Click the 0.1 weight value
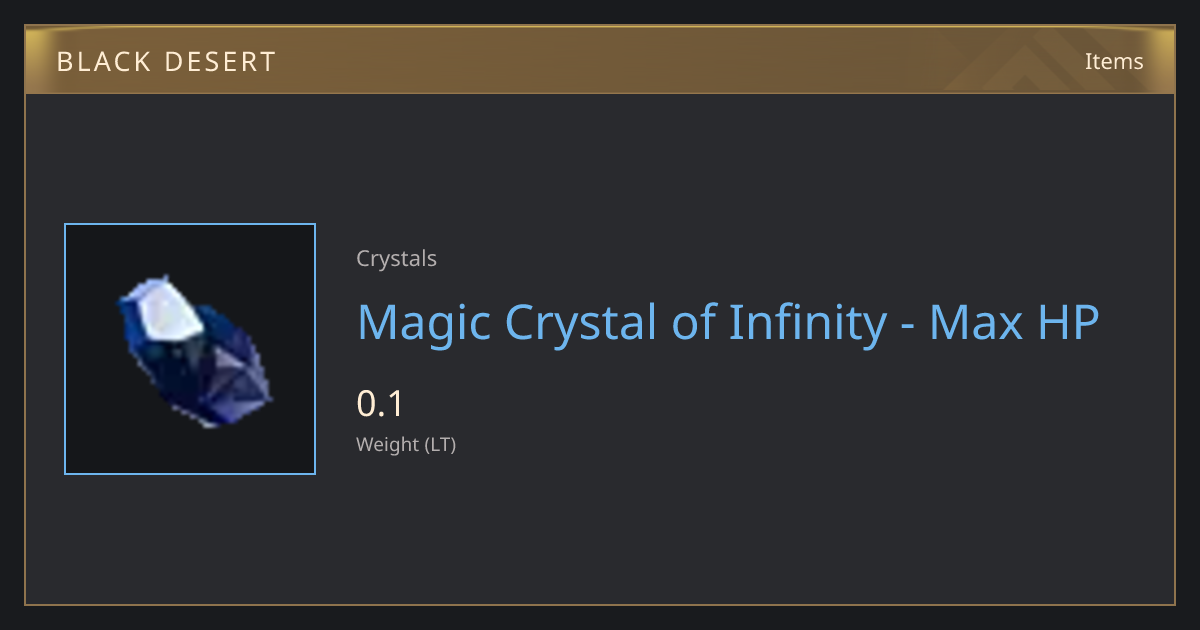 point(379,404)
